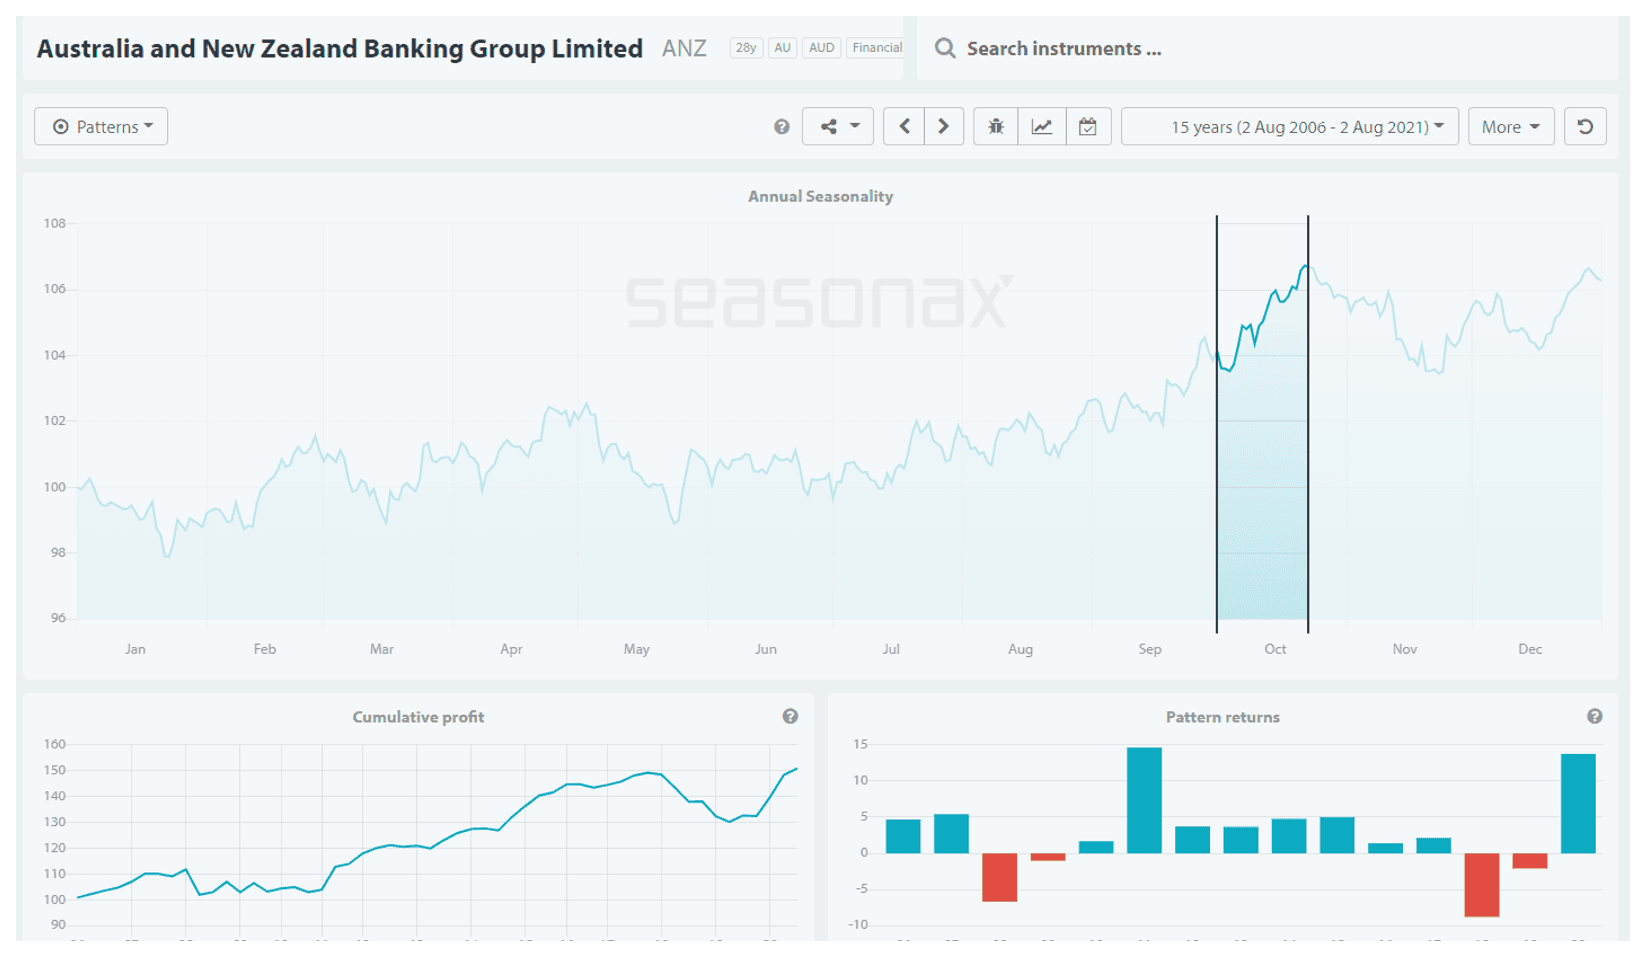Click the 160 Cumulative profit axis value
Screen dimensions: 1650x962
[55, 744]
